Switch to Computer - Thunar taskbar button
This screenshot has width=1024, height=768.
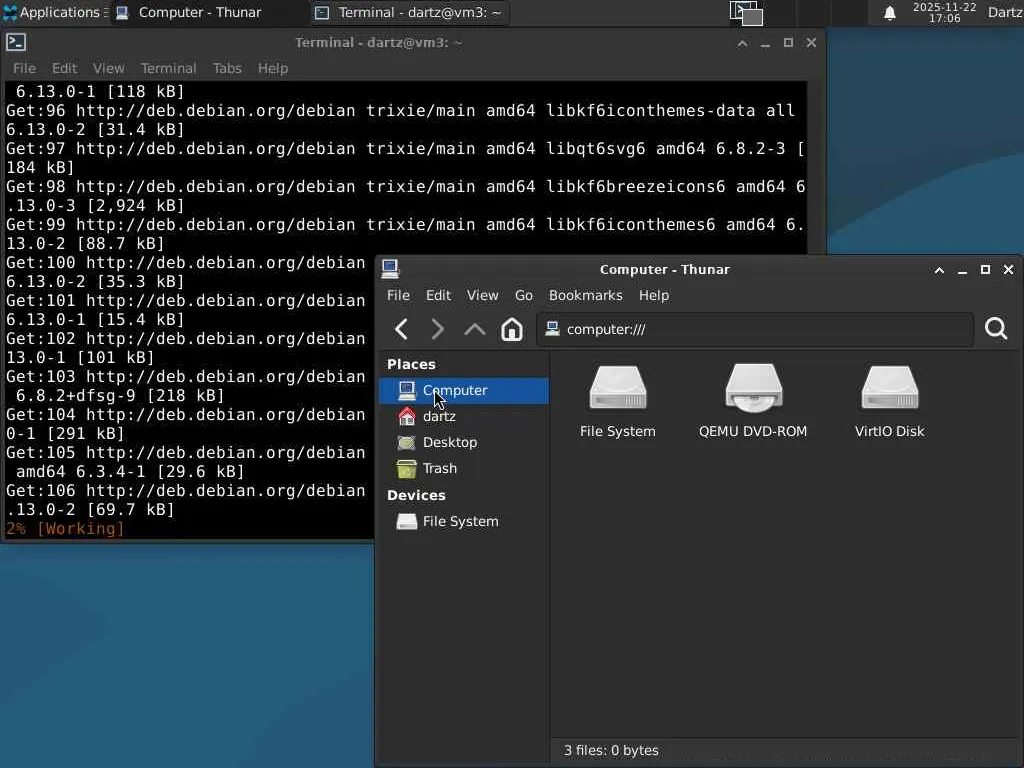209,12
